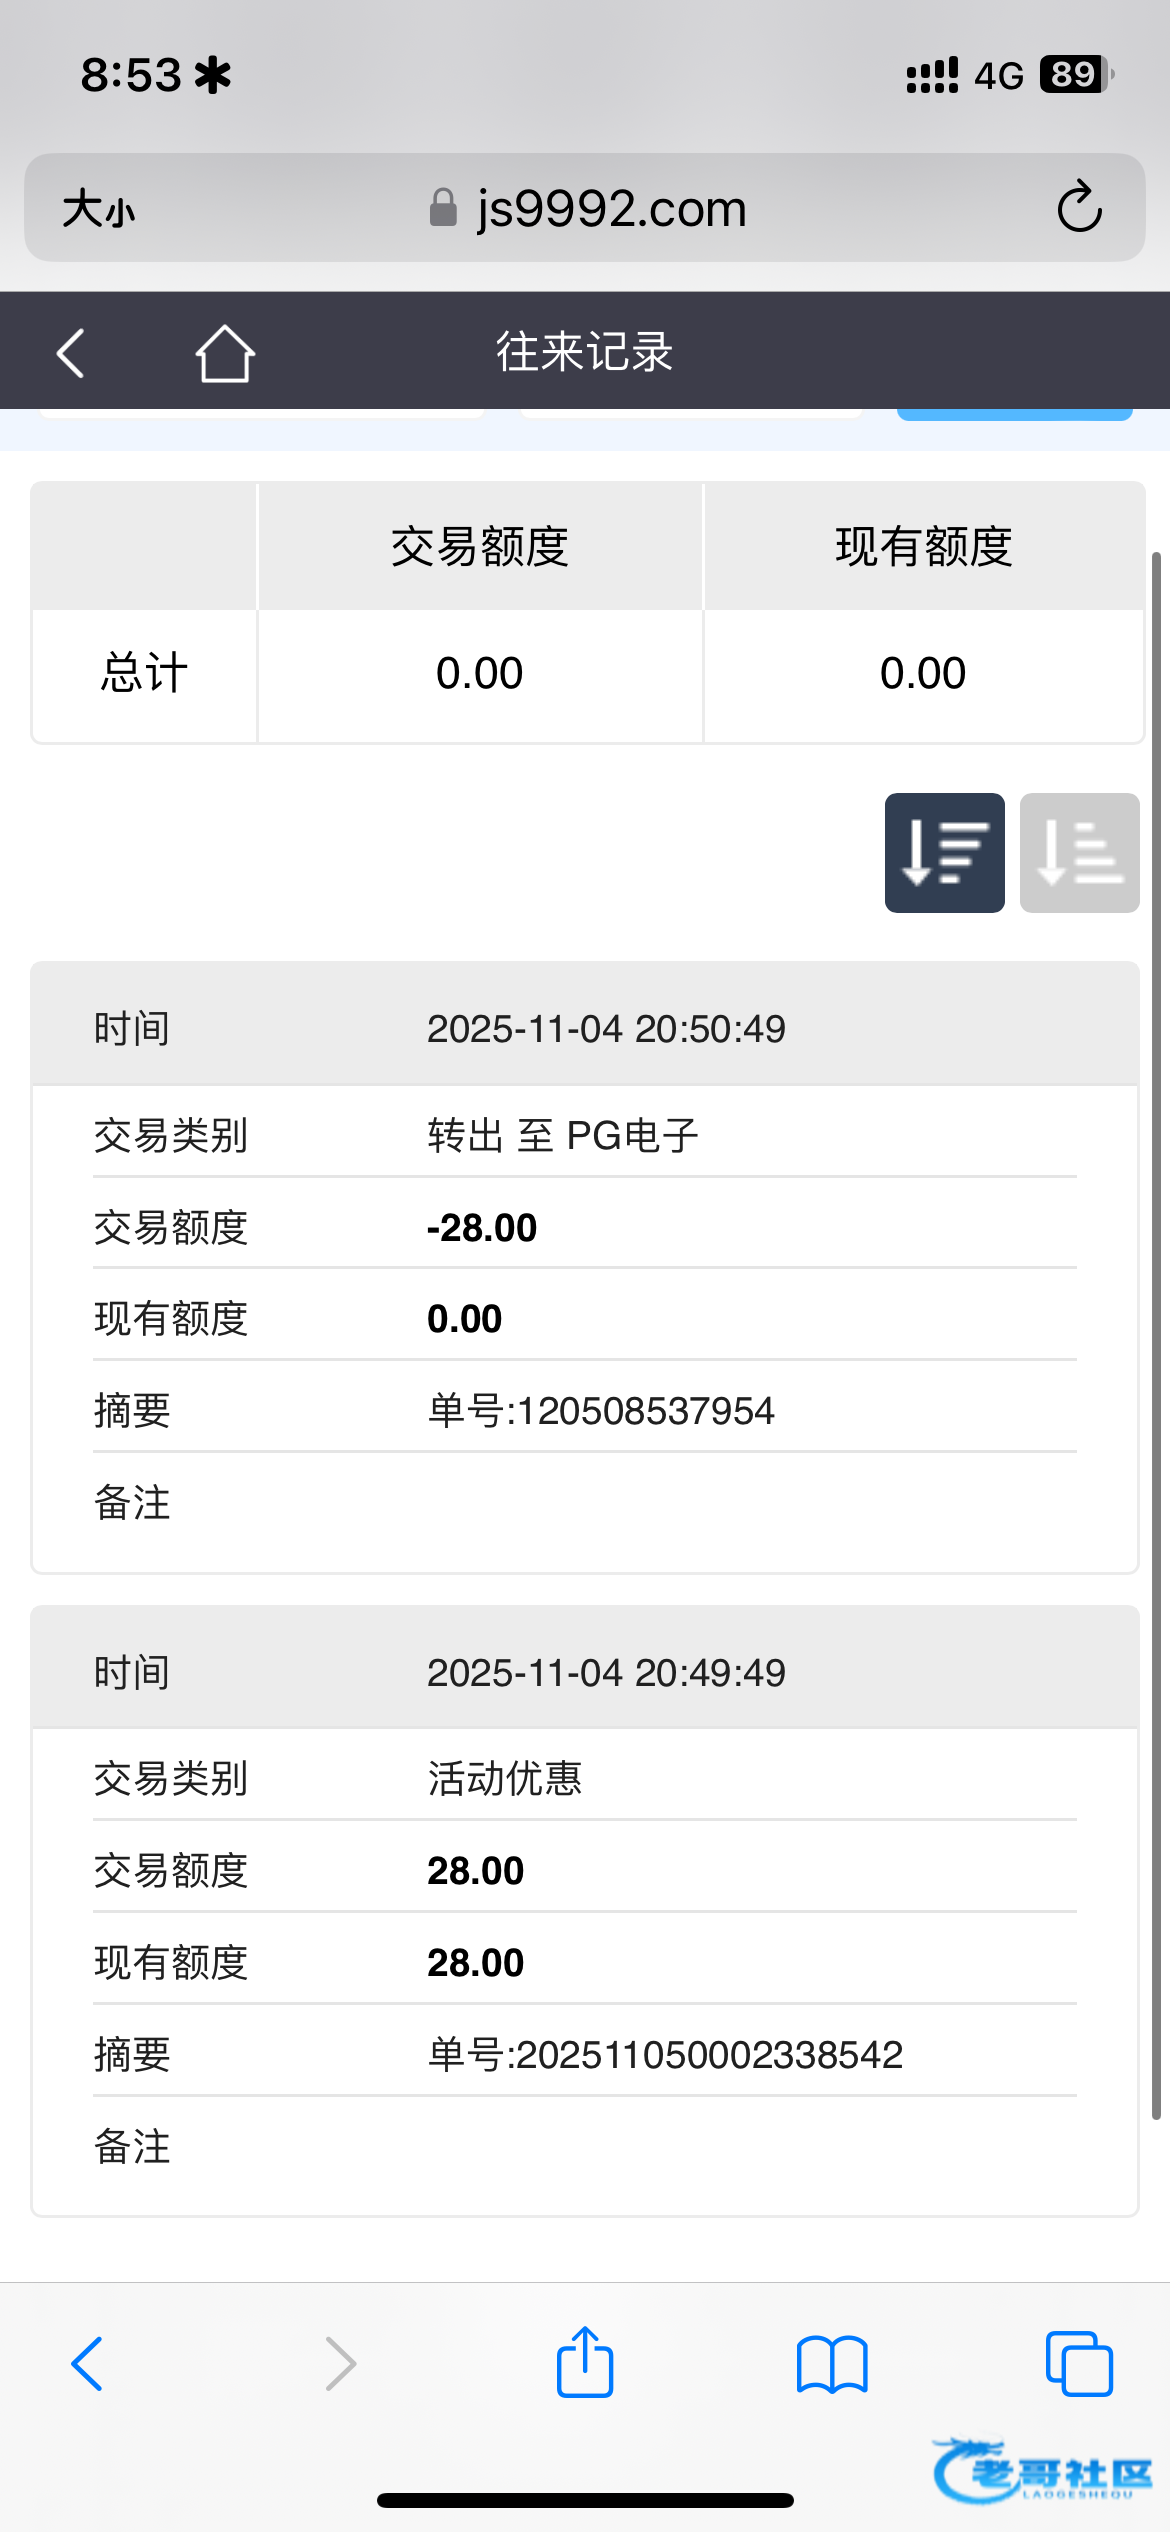Image resolution: width=1170 pixels, height=2532 pixels.
Task: Tap the 现有额度 column header
Action: coord(924,547)
